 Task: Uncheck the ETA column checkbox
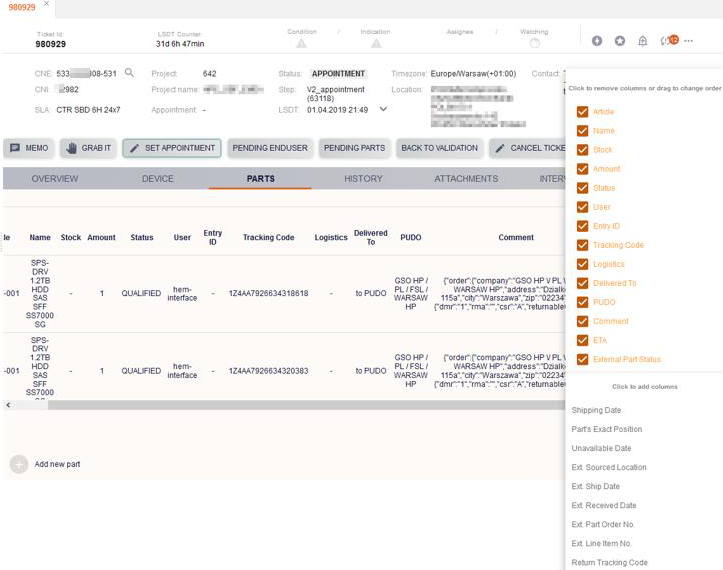point(582,340)
